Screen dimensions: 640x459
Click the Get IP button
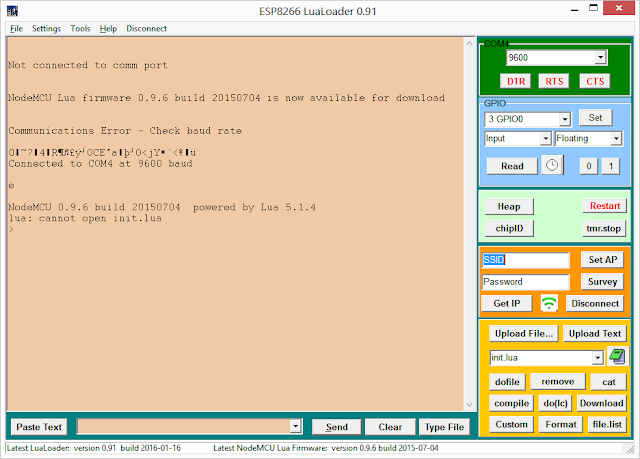click(507, 304)
